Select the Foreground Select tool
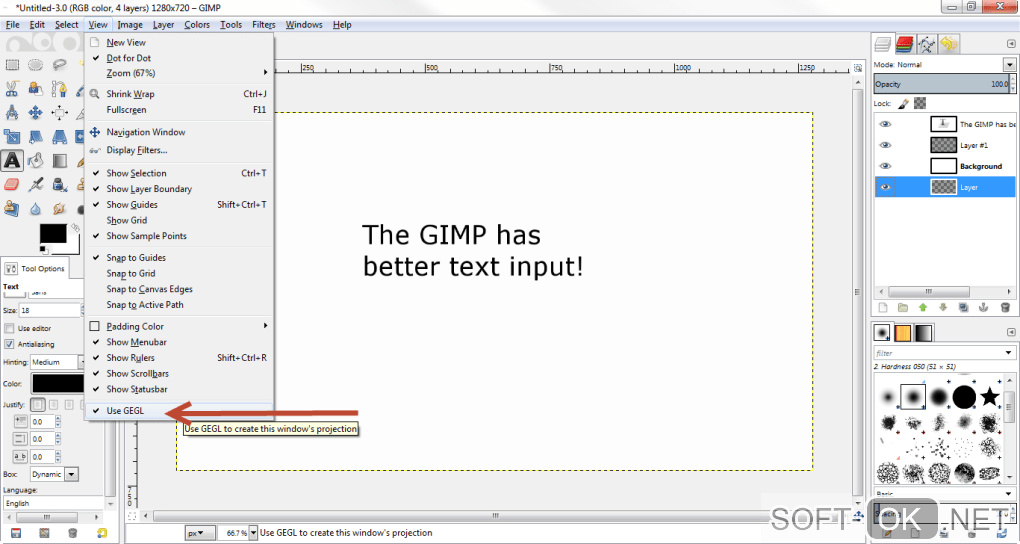The width and height of the screenshot is (1020, 544). pyautogui.click(x=36, y=88)
